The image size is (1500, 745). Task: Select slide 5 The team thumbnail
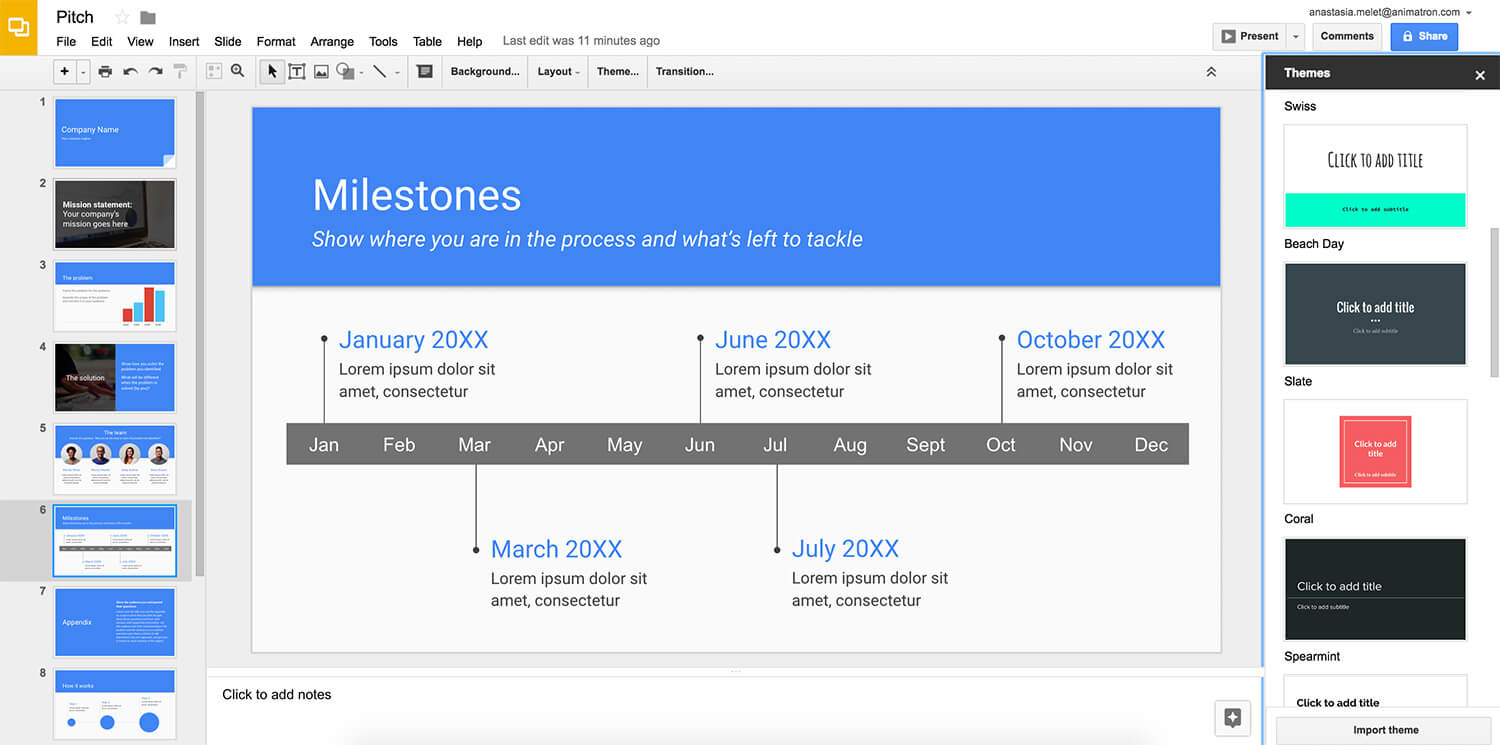(x=115, y=459)
